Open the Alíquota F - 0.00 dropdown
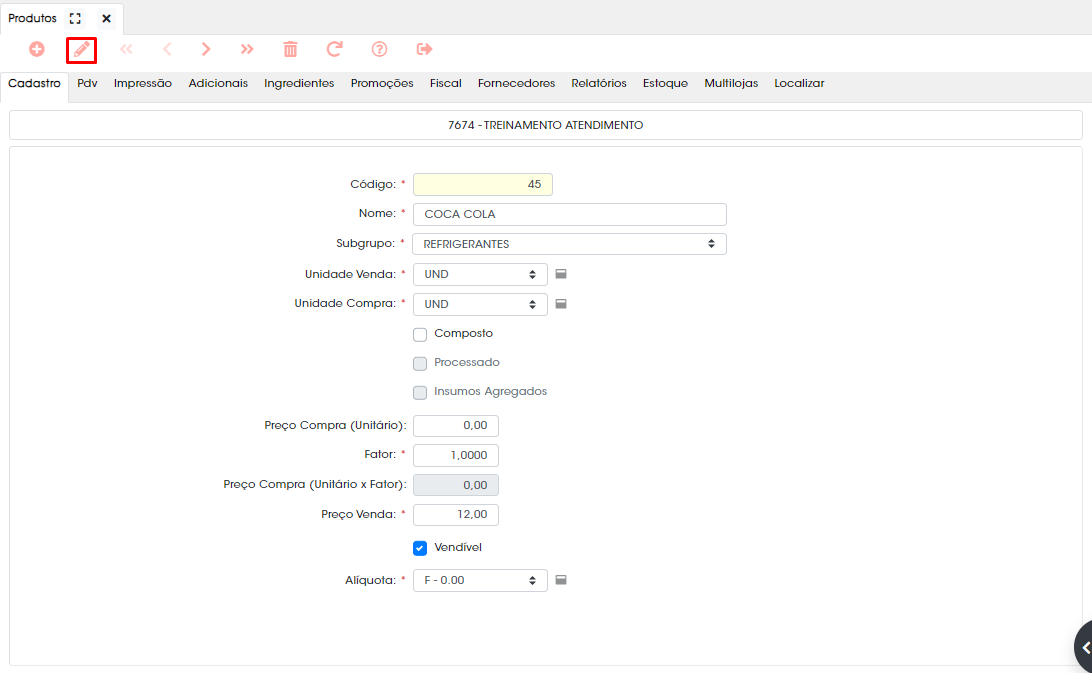This screenshot has height=673, width=1092. 480,580
